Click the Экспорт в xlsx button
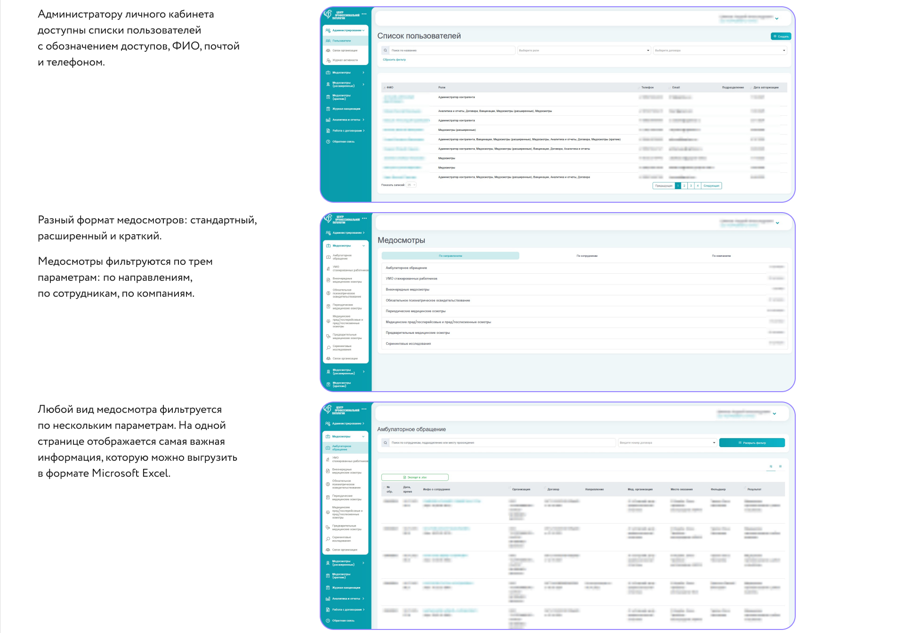 [415, 477]
